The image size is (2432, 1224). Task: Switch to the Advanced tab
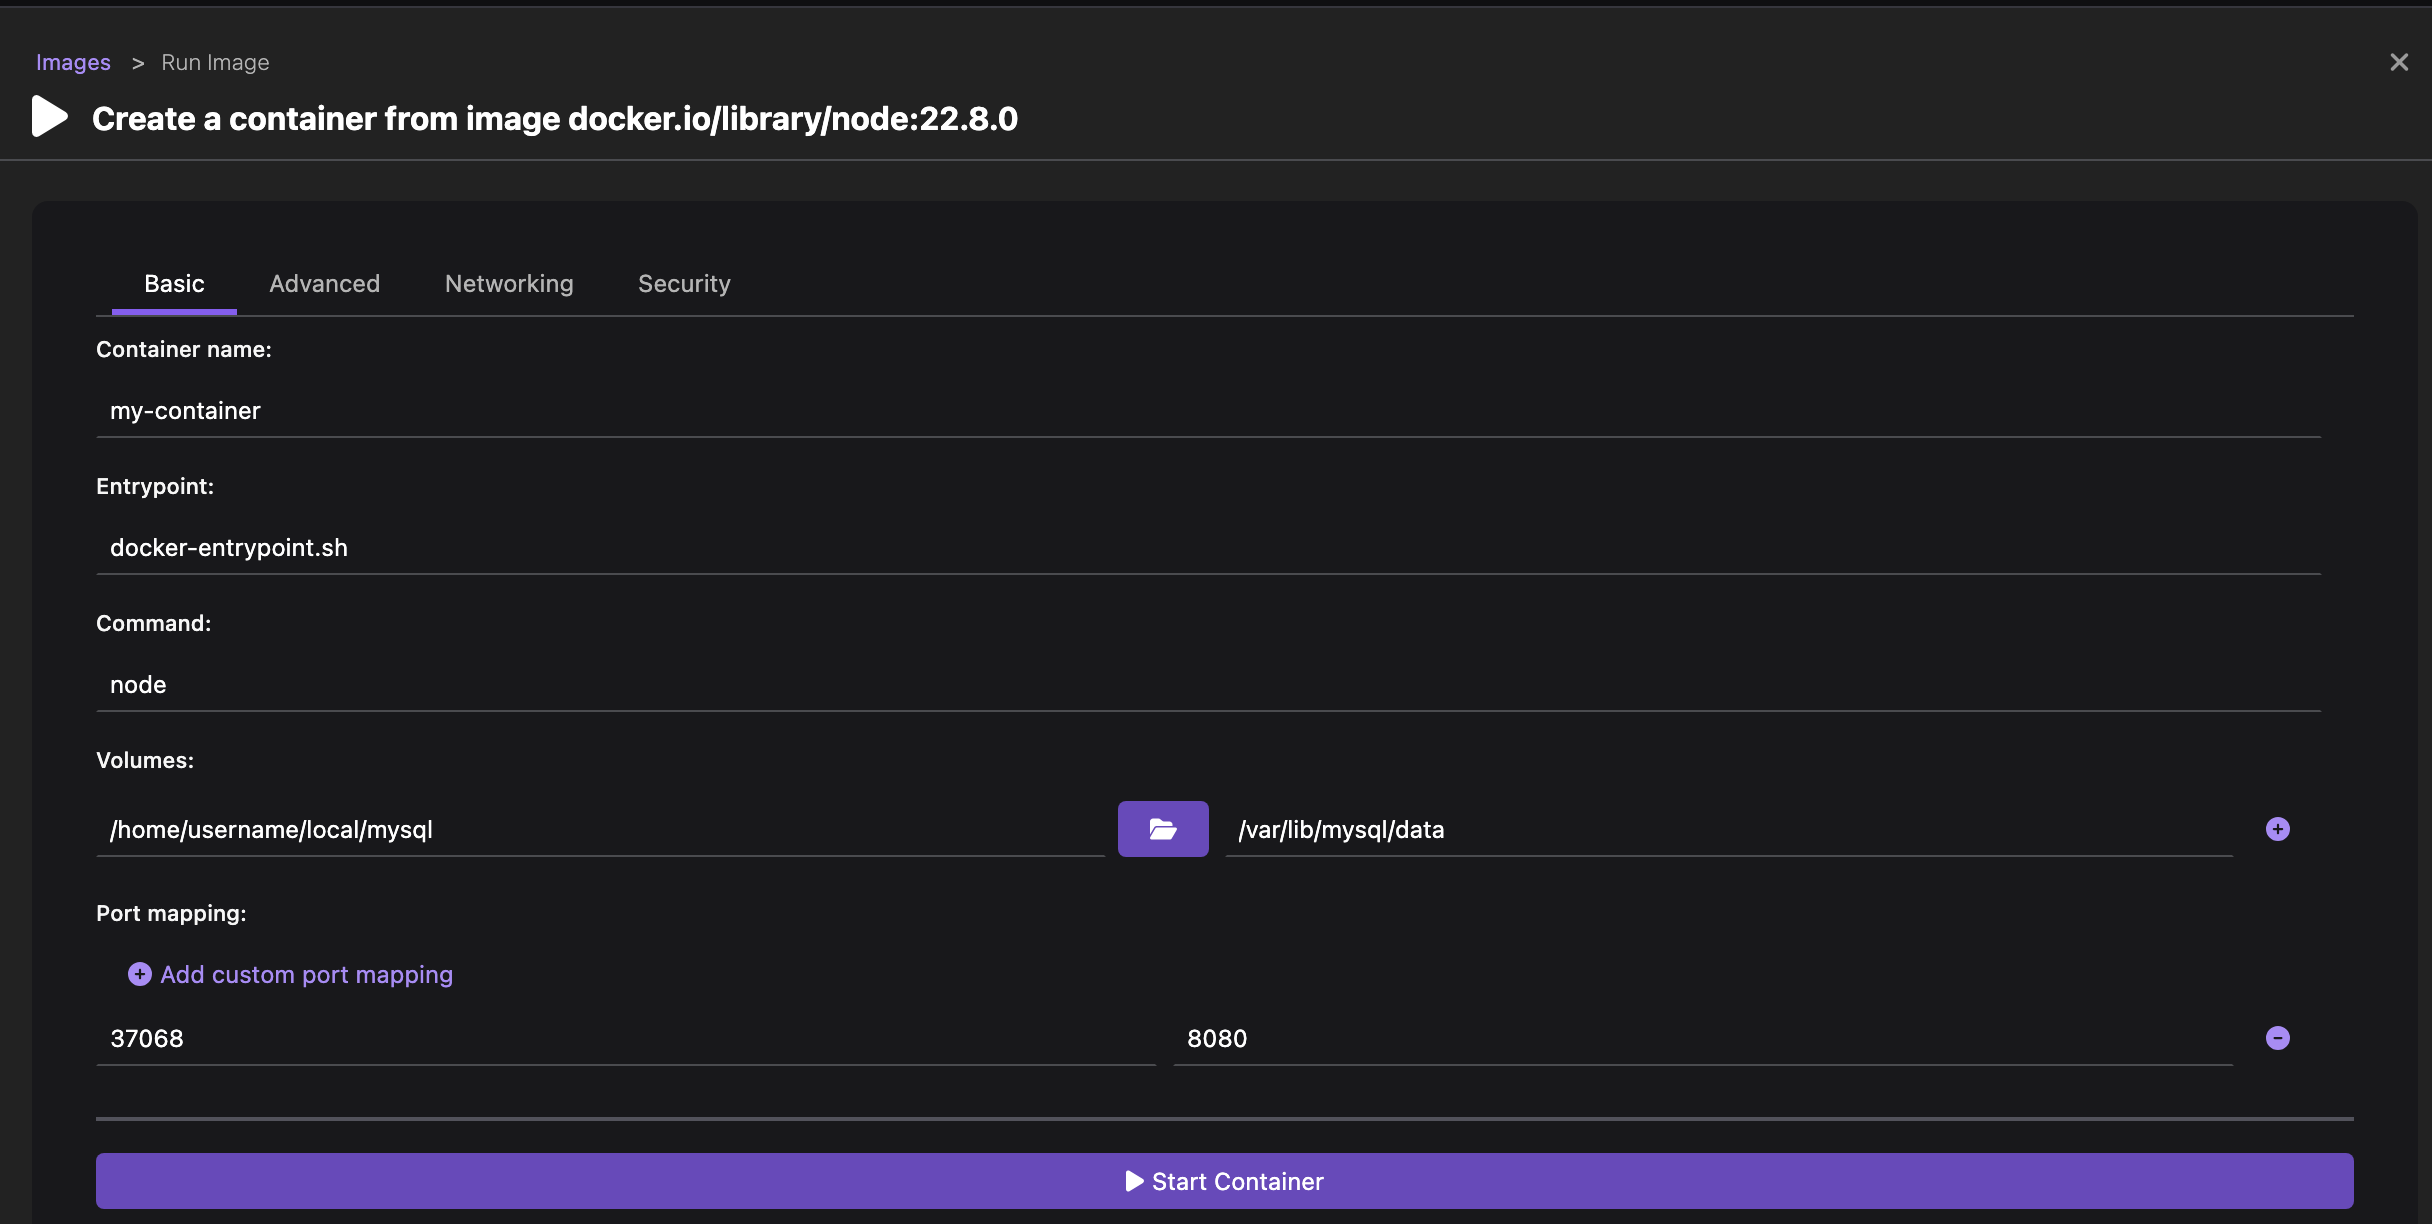324,284
